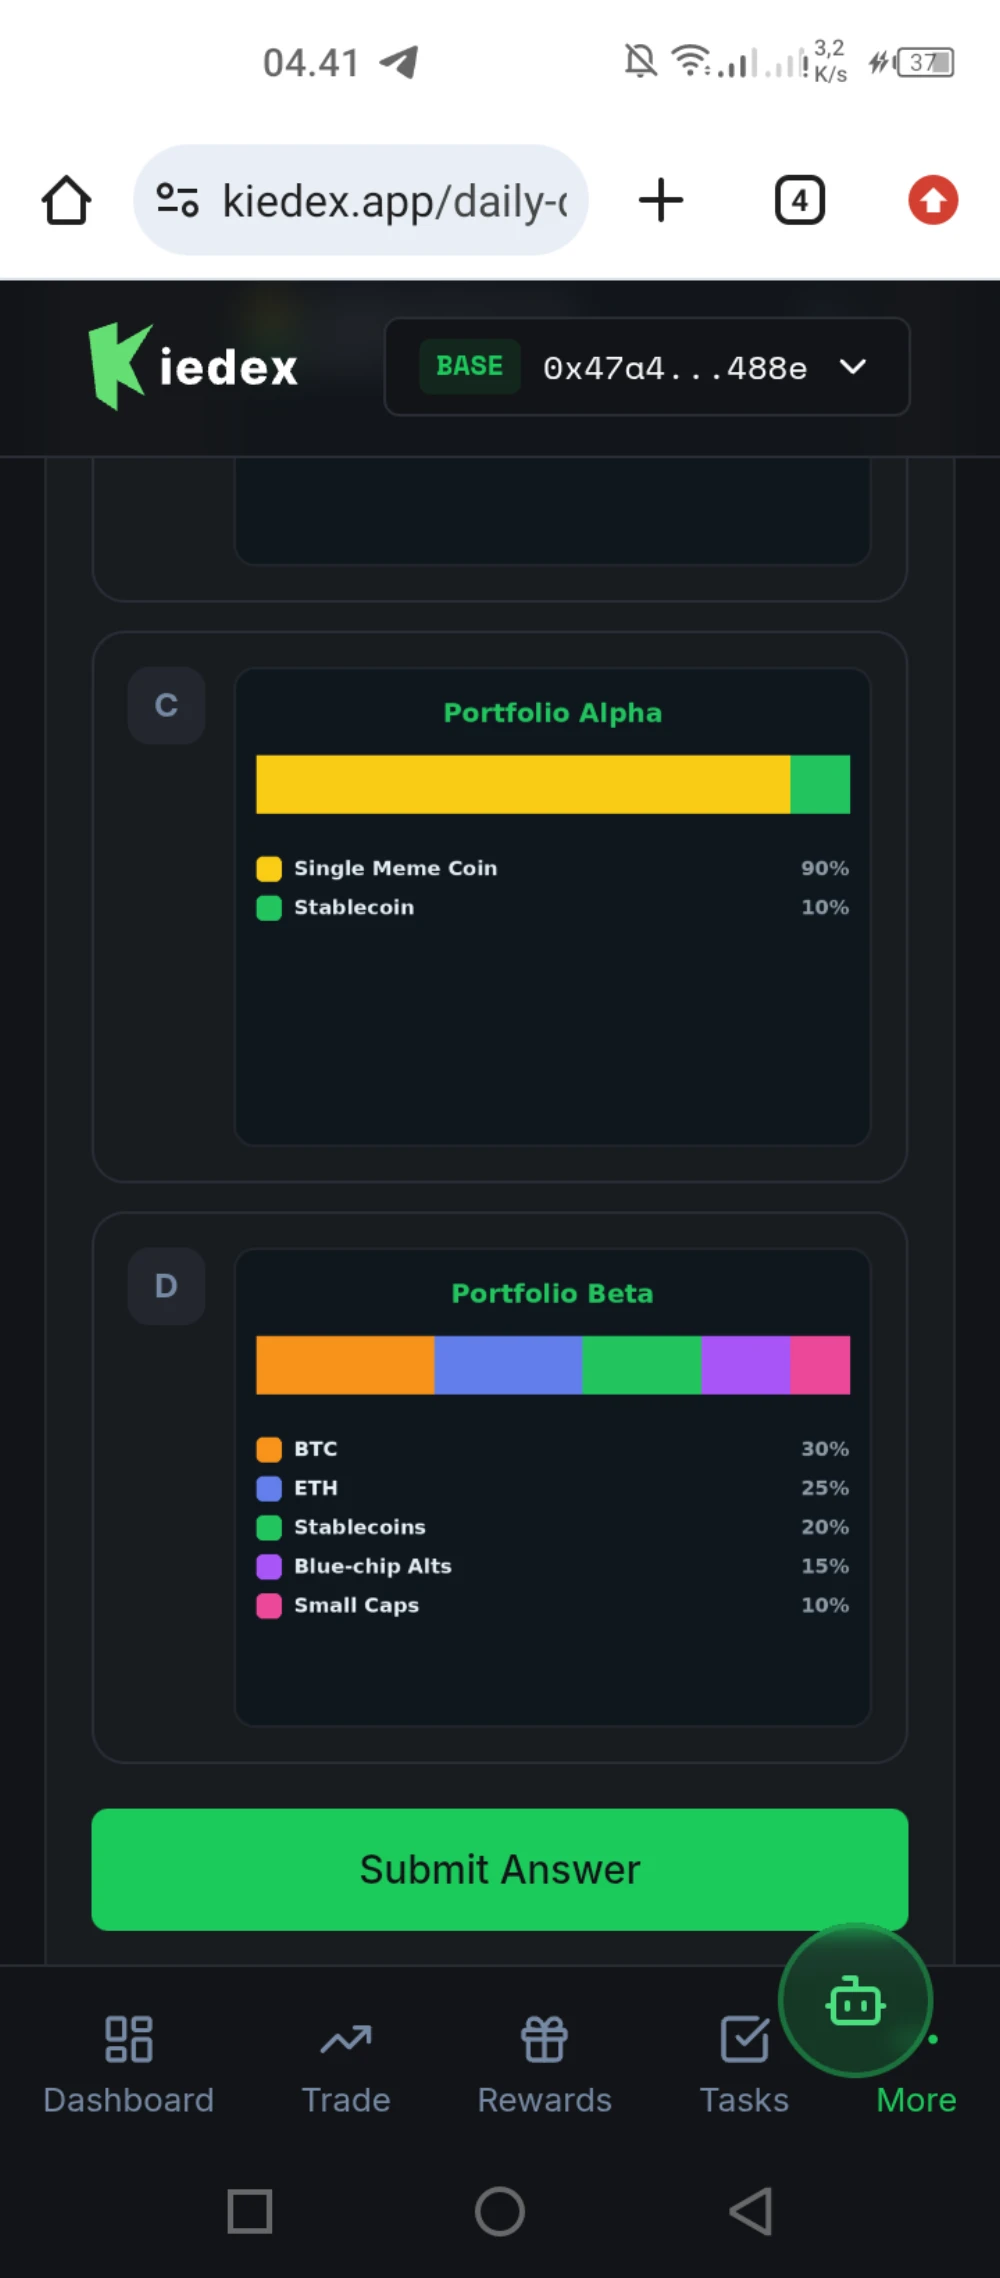Open a new tab with plus icon
The height and width of the screenshot is (2278, 1000).
pyautogui.click(x=661, y=200)
